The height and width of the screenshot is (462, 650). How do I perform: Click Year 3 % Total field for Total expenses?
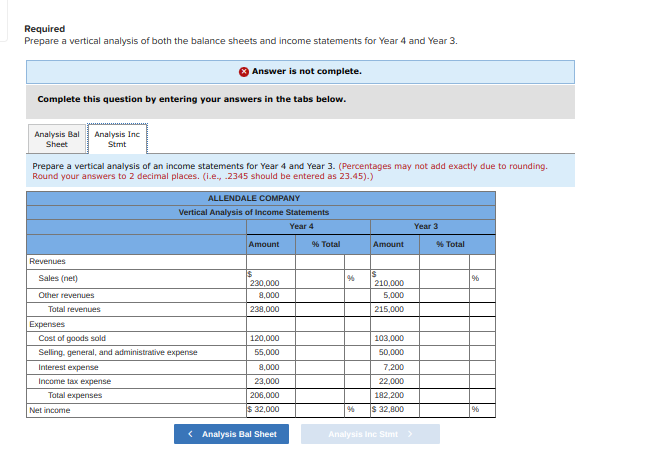click(444, 396)
